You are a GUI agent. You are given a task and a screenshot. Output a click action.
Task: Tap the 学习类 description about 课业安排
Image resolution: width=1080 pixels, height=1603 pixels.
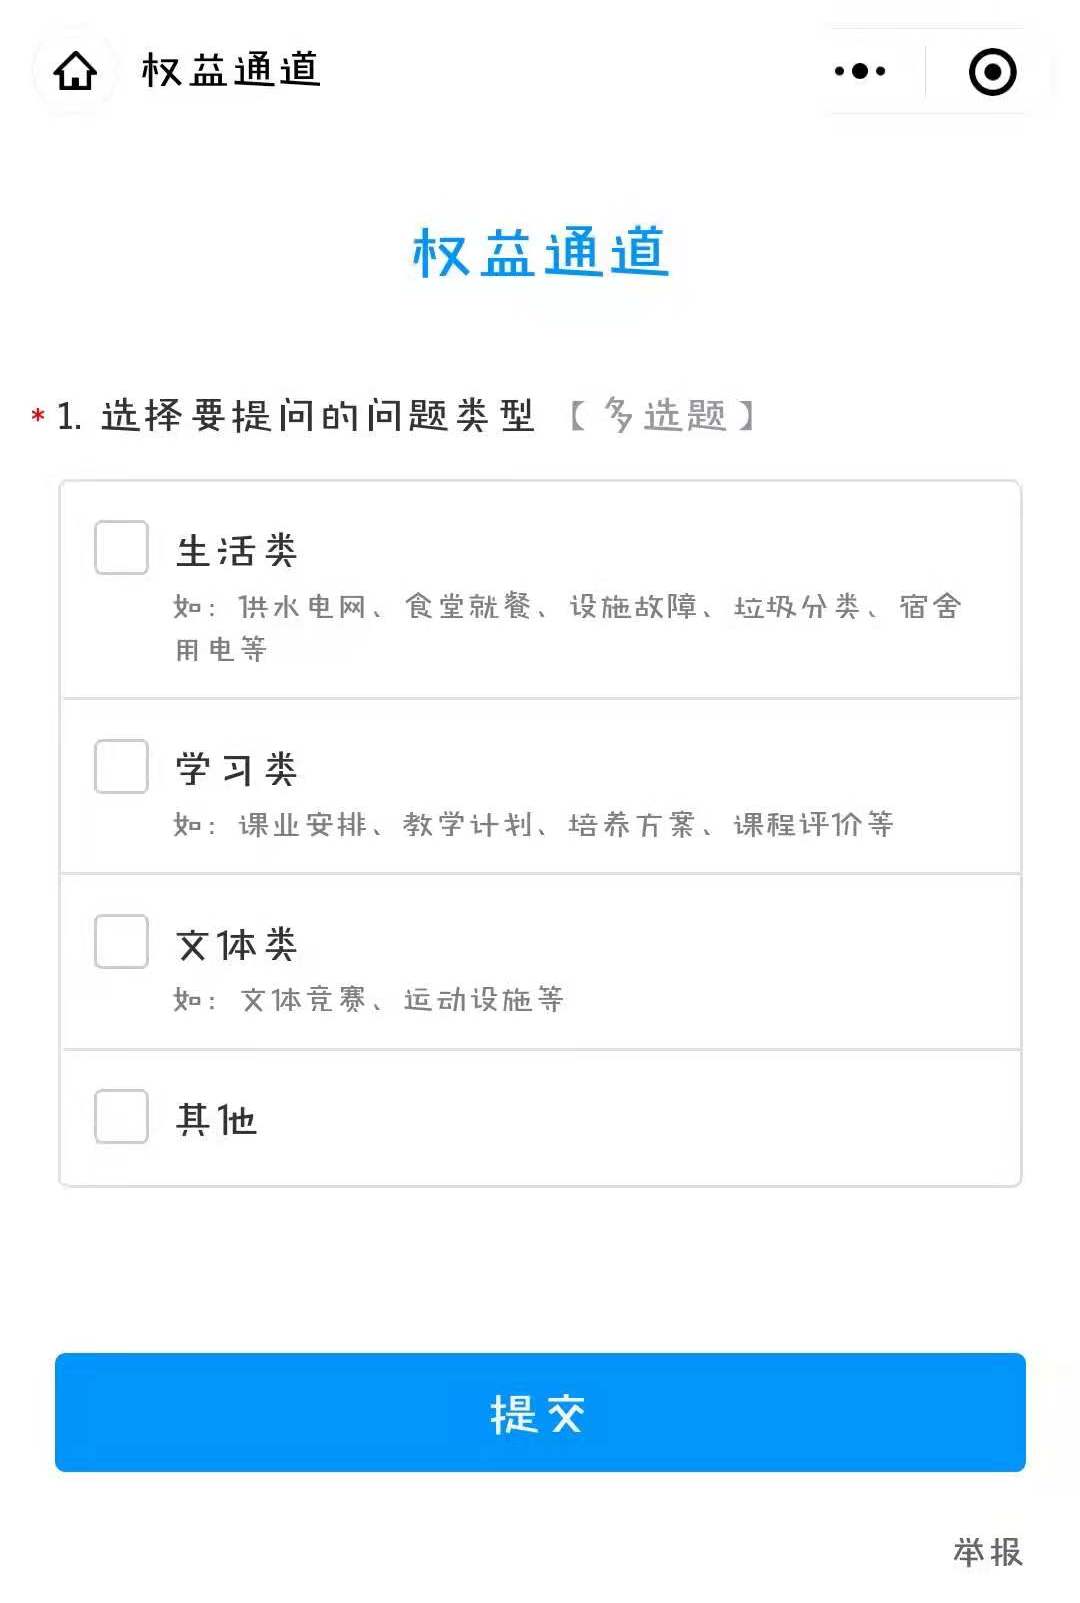(533, 825)
